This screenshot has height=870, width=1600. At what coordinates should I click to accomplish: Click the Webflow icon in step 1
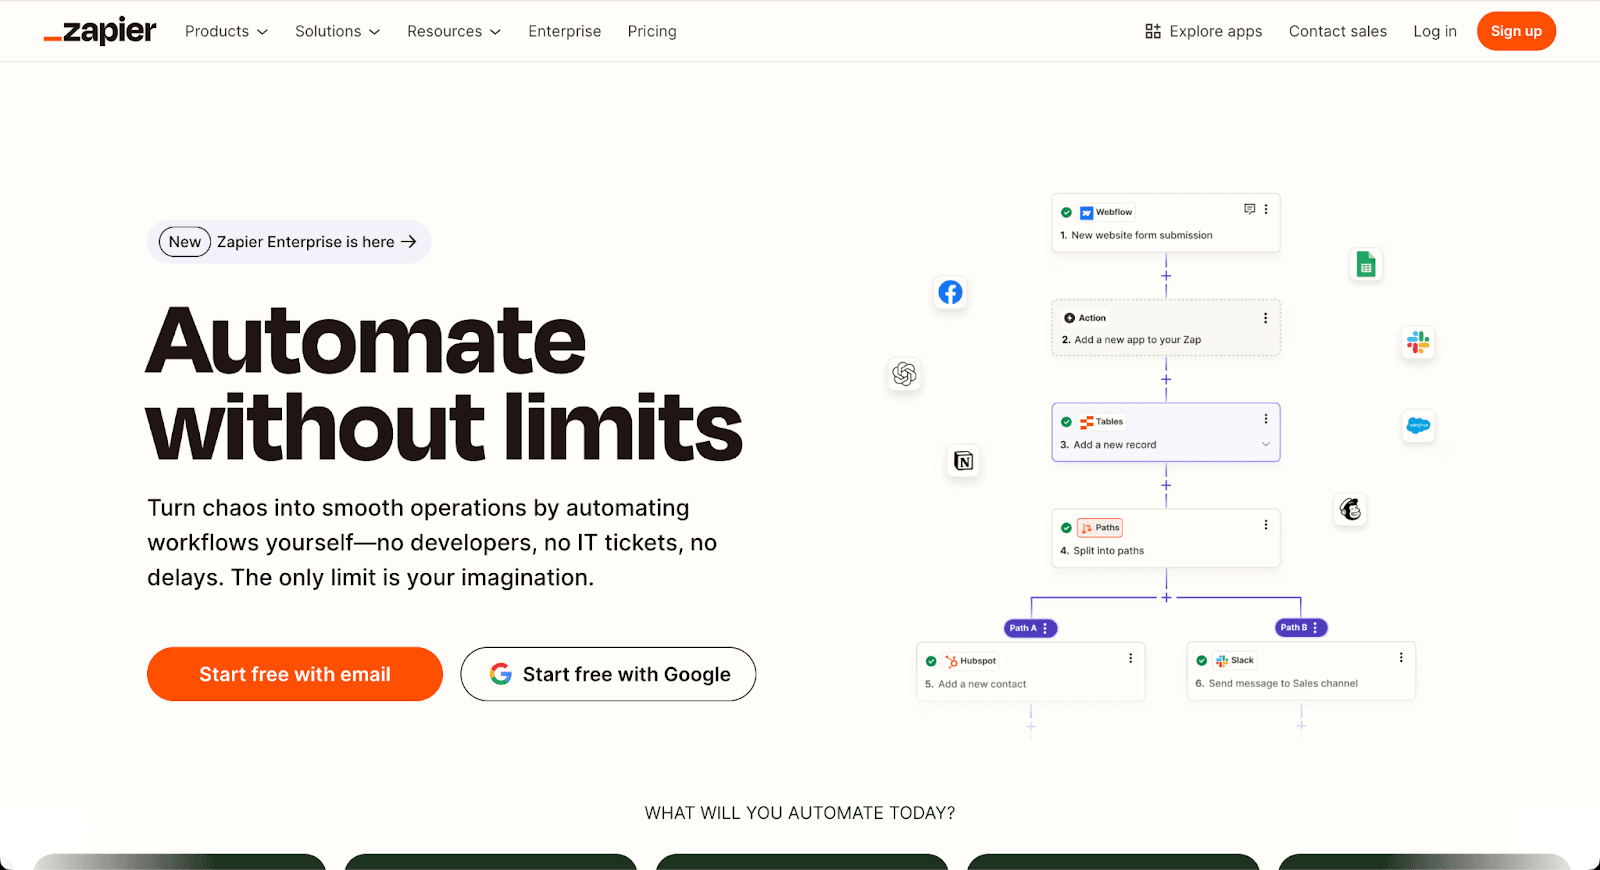1086,212
